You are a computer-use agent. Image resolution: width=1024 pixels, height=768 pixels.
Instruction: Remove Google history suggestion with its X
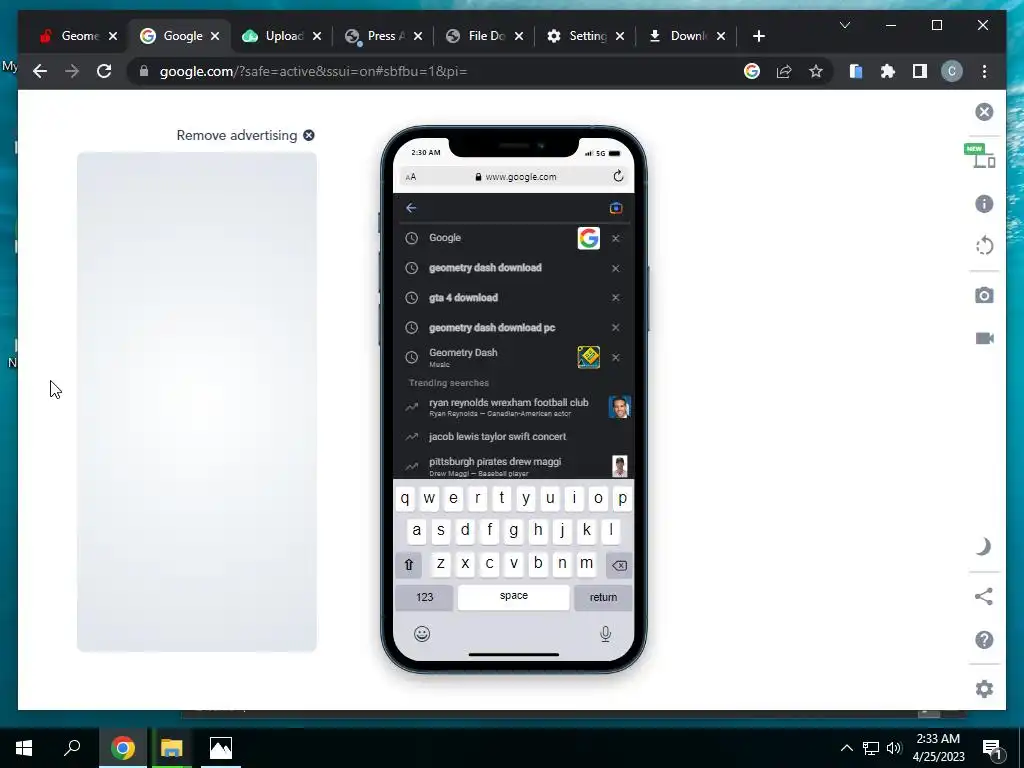click(x=615, y=238)
